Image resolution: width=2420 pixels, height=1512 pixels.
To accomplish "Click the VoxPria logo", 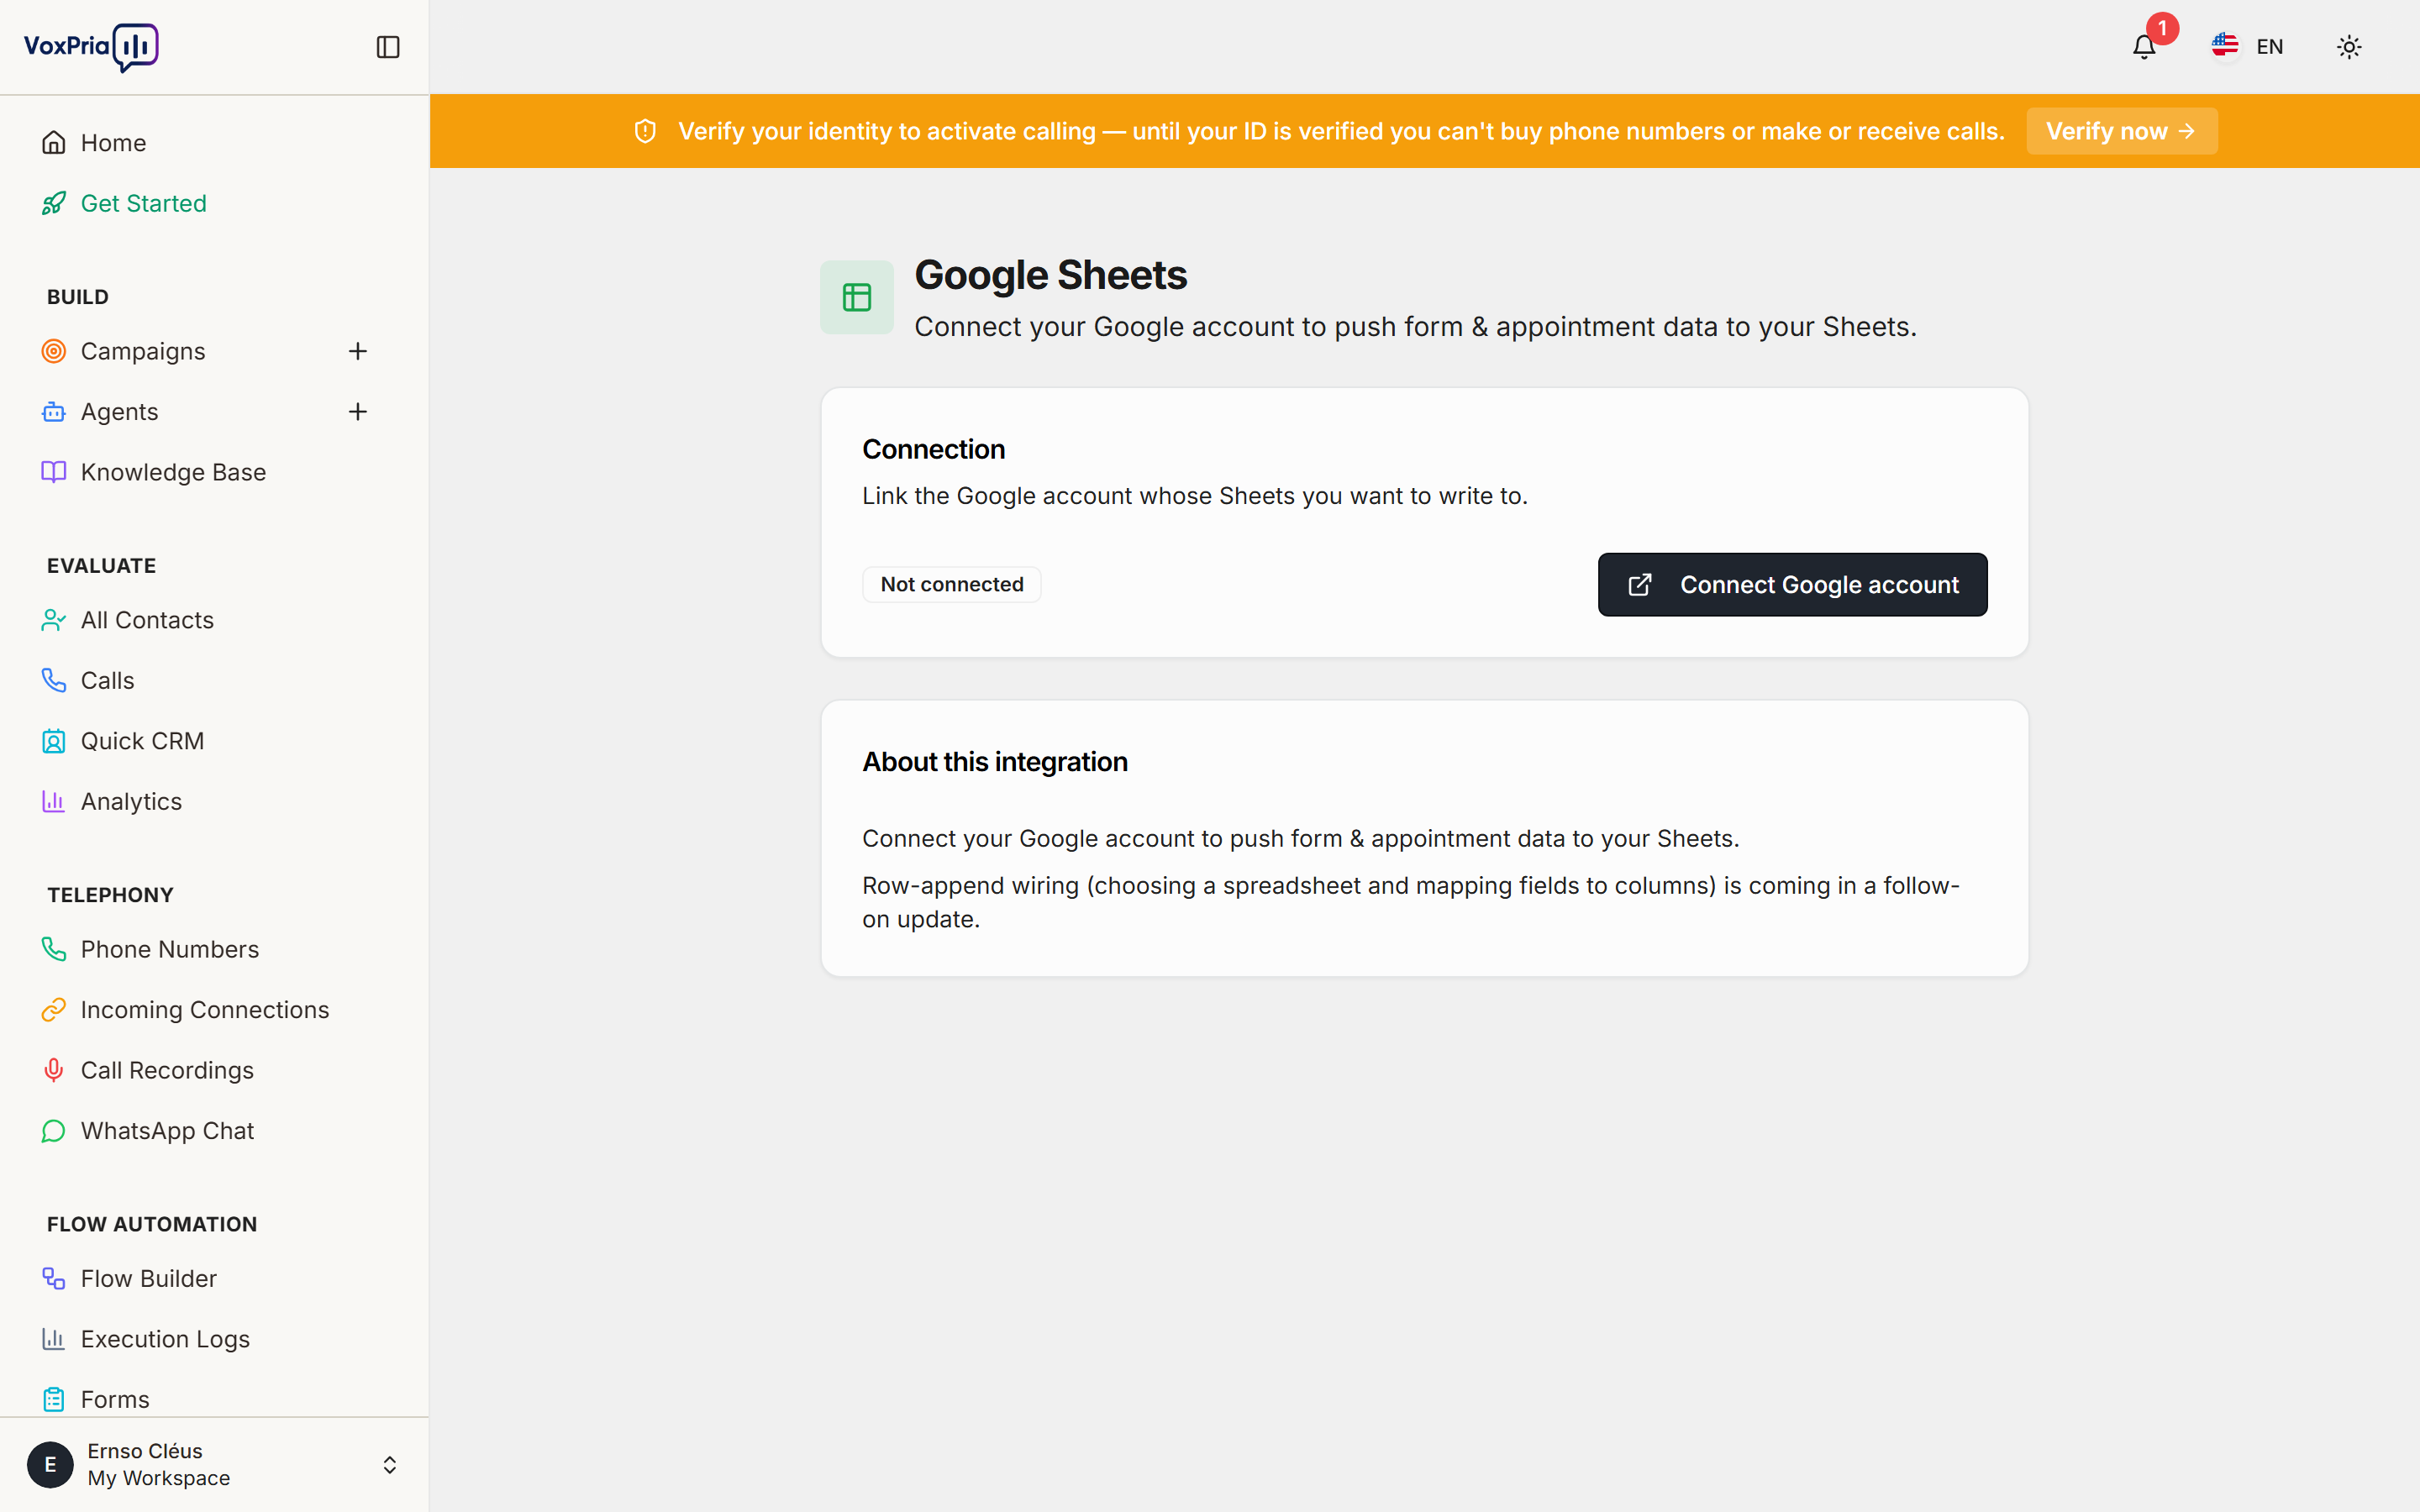I will pyautogui.click(x=91, y=47).
